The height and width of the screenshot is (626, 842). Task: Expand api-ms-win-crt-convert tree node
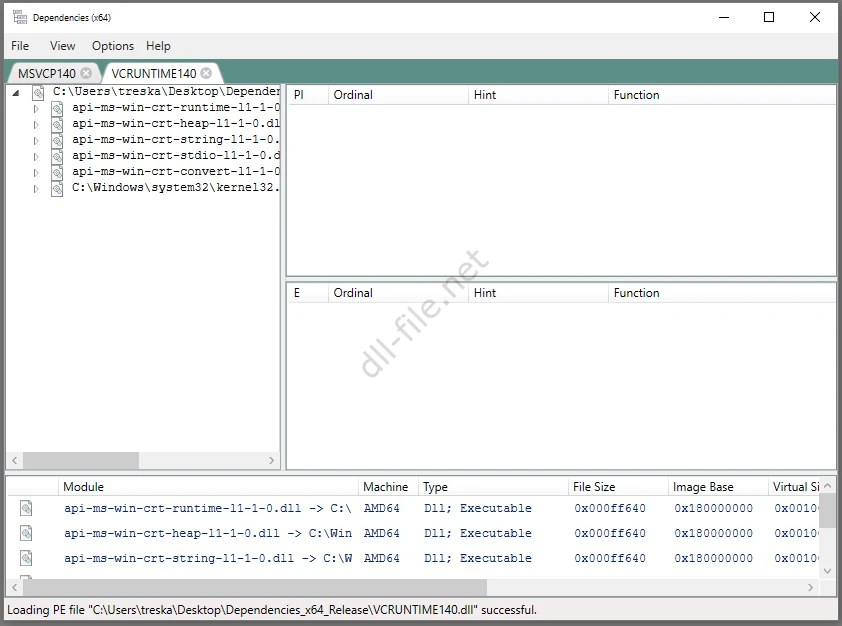pyautogui.click(x=36, y=173)
